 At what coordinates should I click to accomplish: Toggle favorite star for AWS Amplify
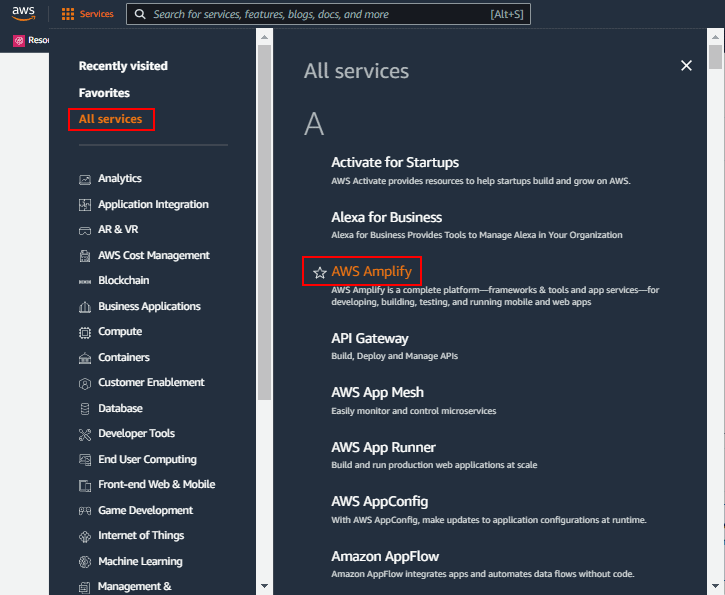(x=319, y=272)
